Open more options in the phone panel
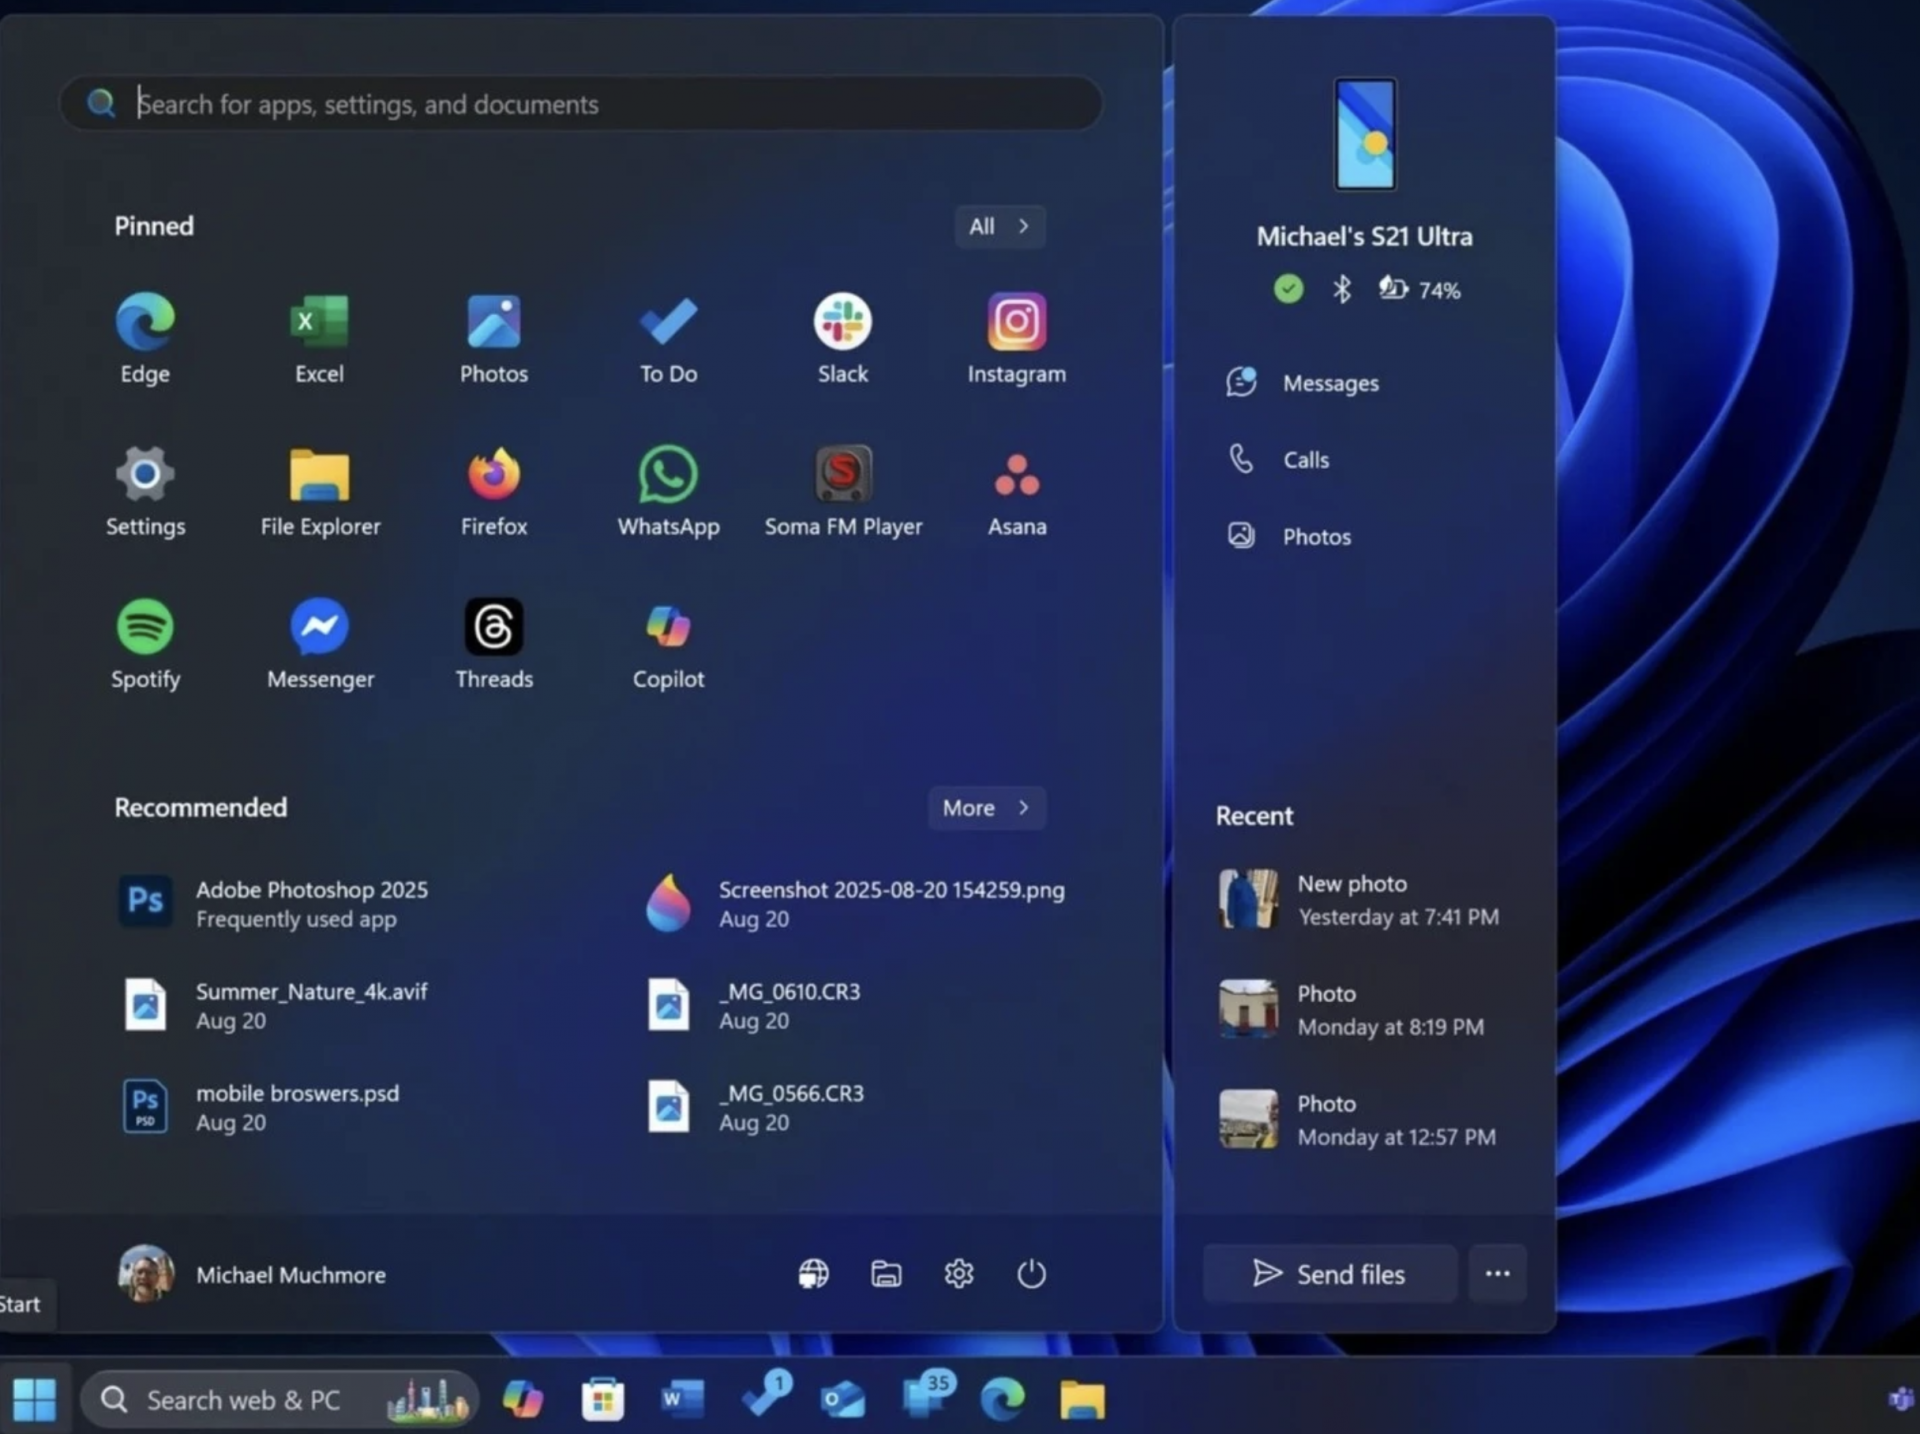The image size is (1920, 1434). pos(1497,1273)
